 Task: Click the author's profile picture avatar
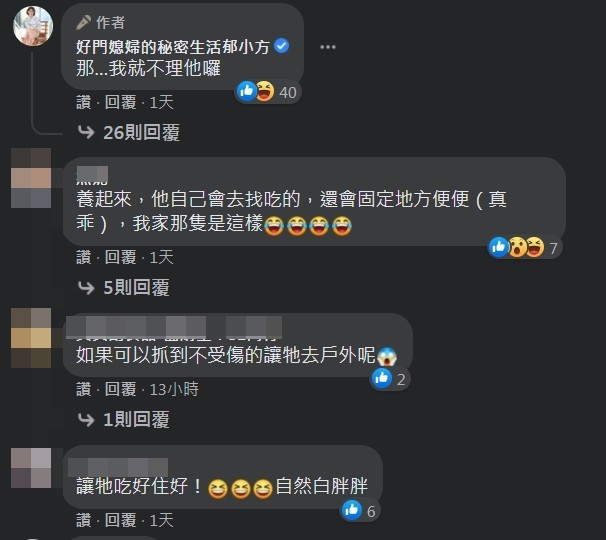click(33, 26)
